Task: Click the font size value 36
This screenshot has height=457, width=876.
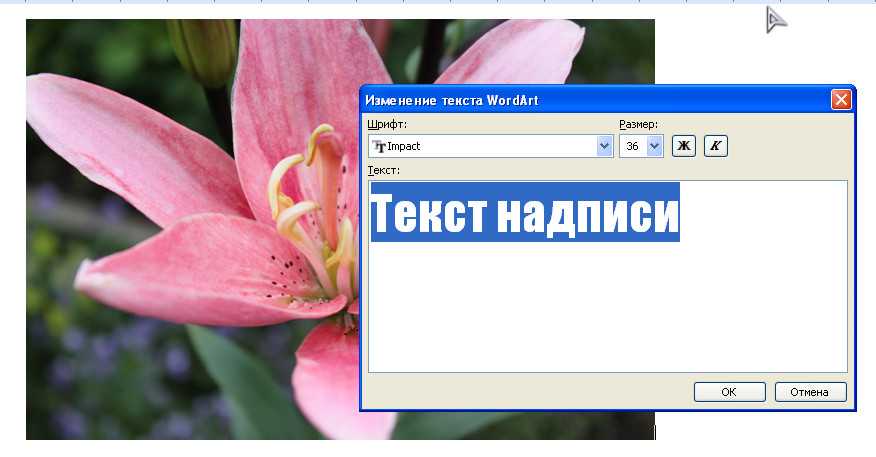Action: pos(633,146)
